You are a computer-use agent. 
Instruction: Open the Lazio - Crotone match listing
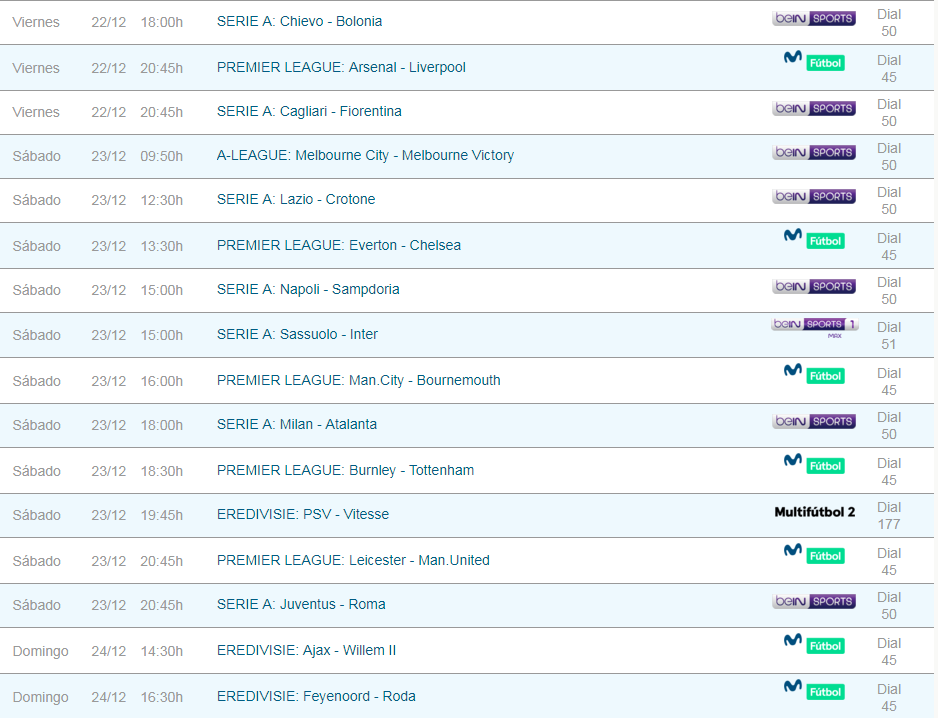(296, 200)
